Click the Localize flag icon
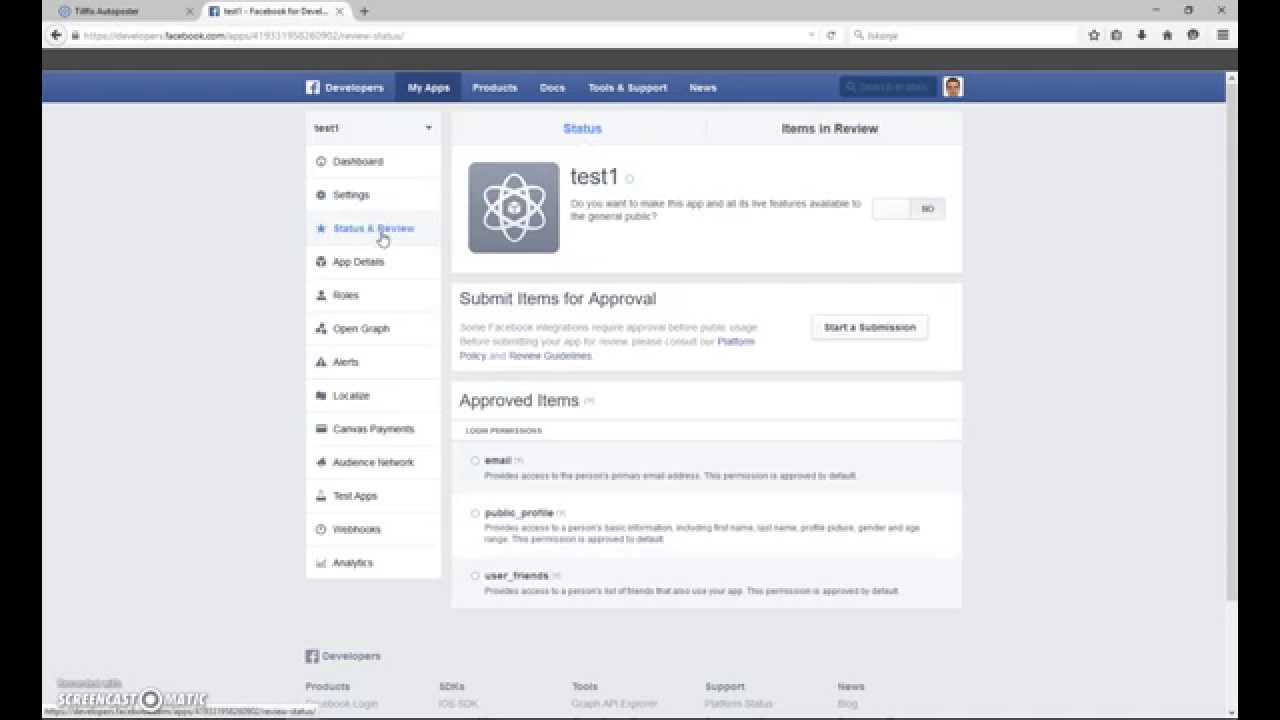Screen dimensions: 1280x720 321,396
